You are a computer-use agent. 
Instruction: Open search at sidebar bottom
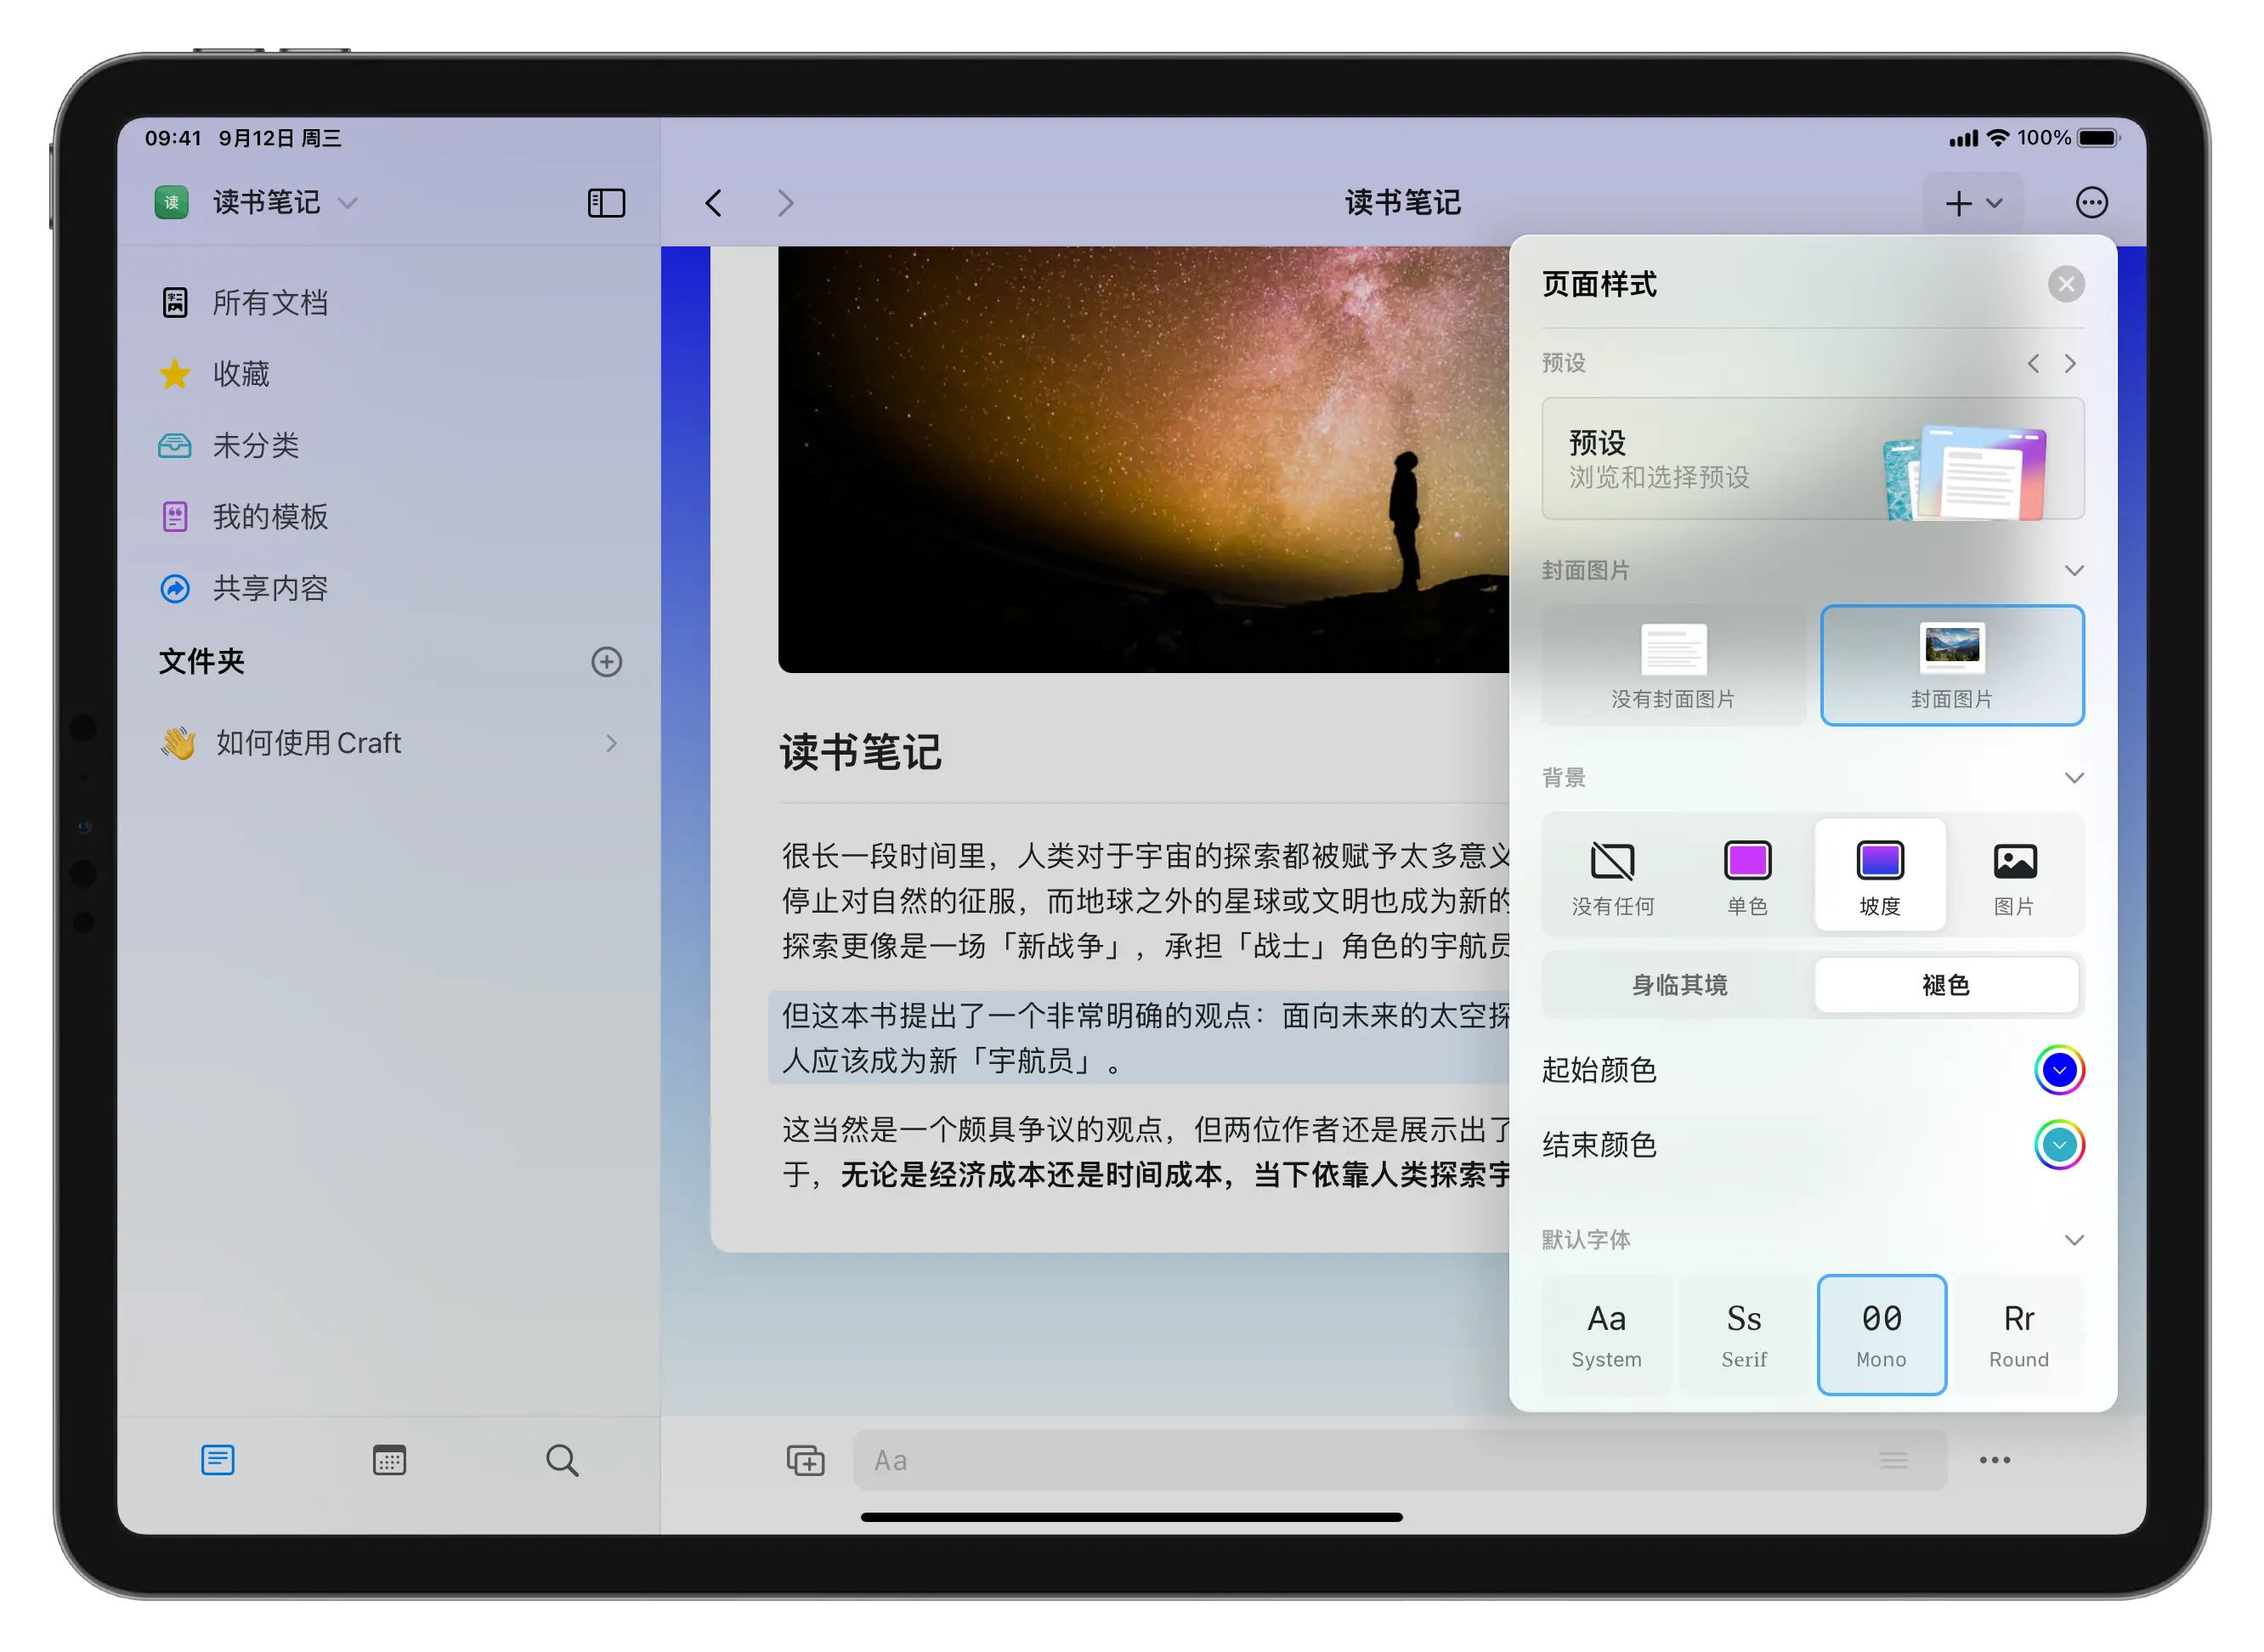[562, 1461]
